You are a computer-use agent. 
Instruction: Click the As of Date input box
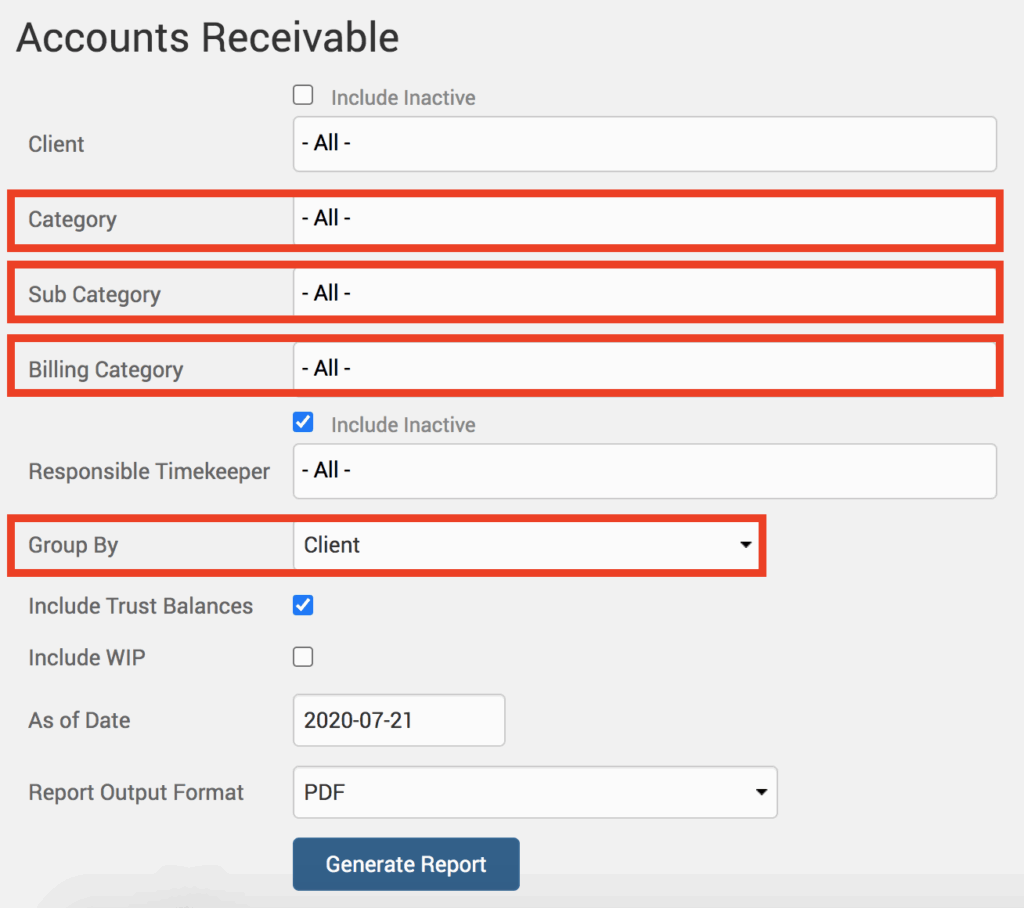[398, 720]
